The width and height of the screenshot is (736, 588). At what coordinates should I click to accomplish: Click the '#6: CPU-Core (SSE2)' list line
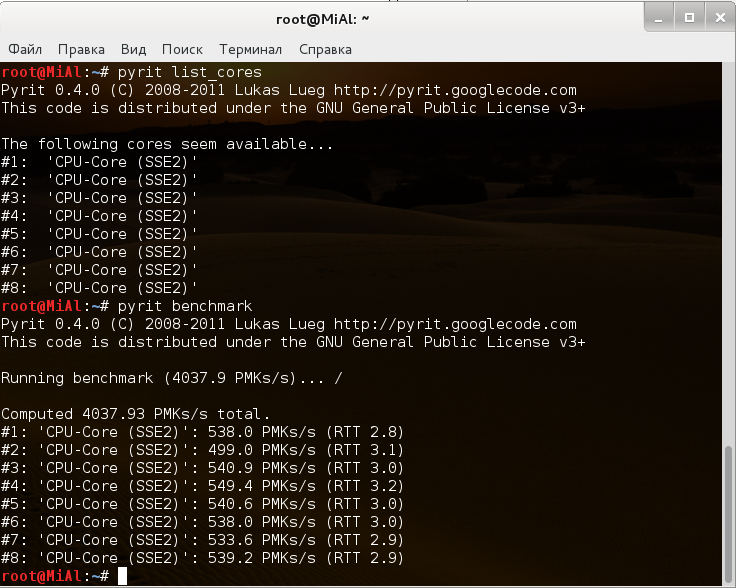point(99,252)
